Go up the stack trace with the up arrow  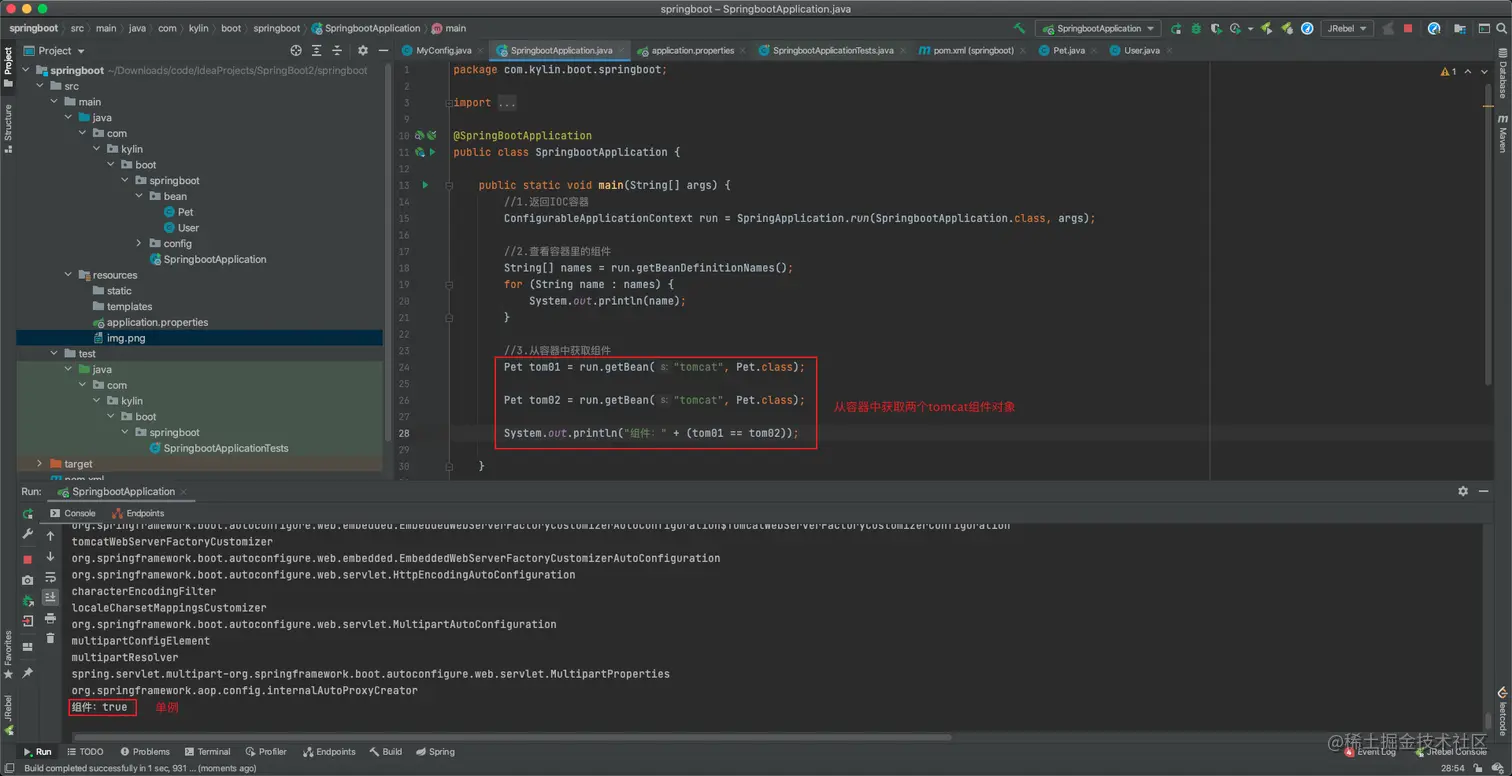pyautogui.click(x=50, y=536)
